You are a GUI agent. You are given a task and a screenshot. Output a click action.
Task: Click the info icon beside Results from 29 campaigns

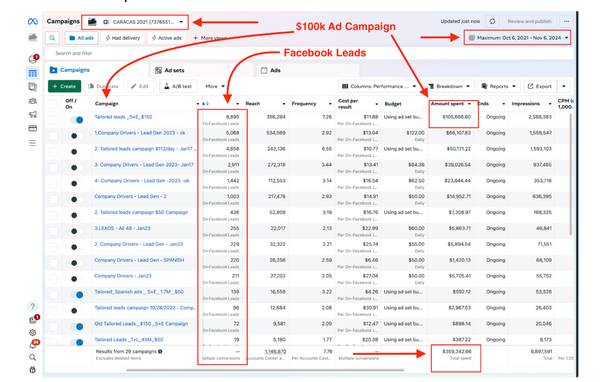pyautogui.click(x=160, y=351)
